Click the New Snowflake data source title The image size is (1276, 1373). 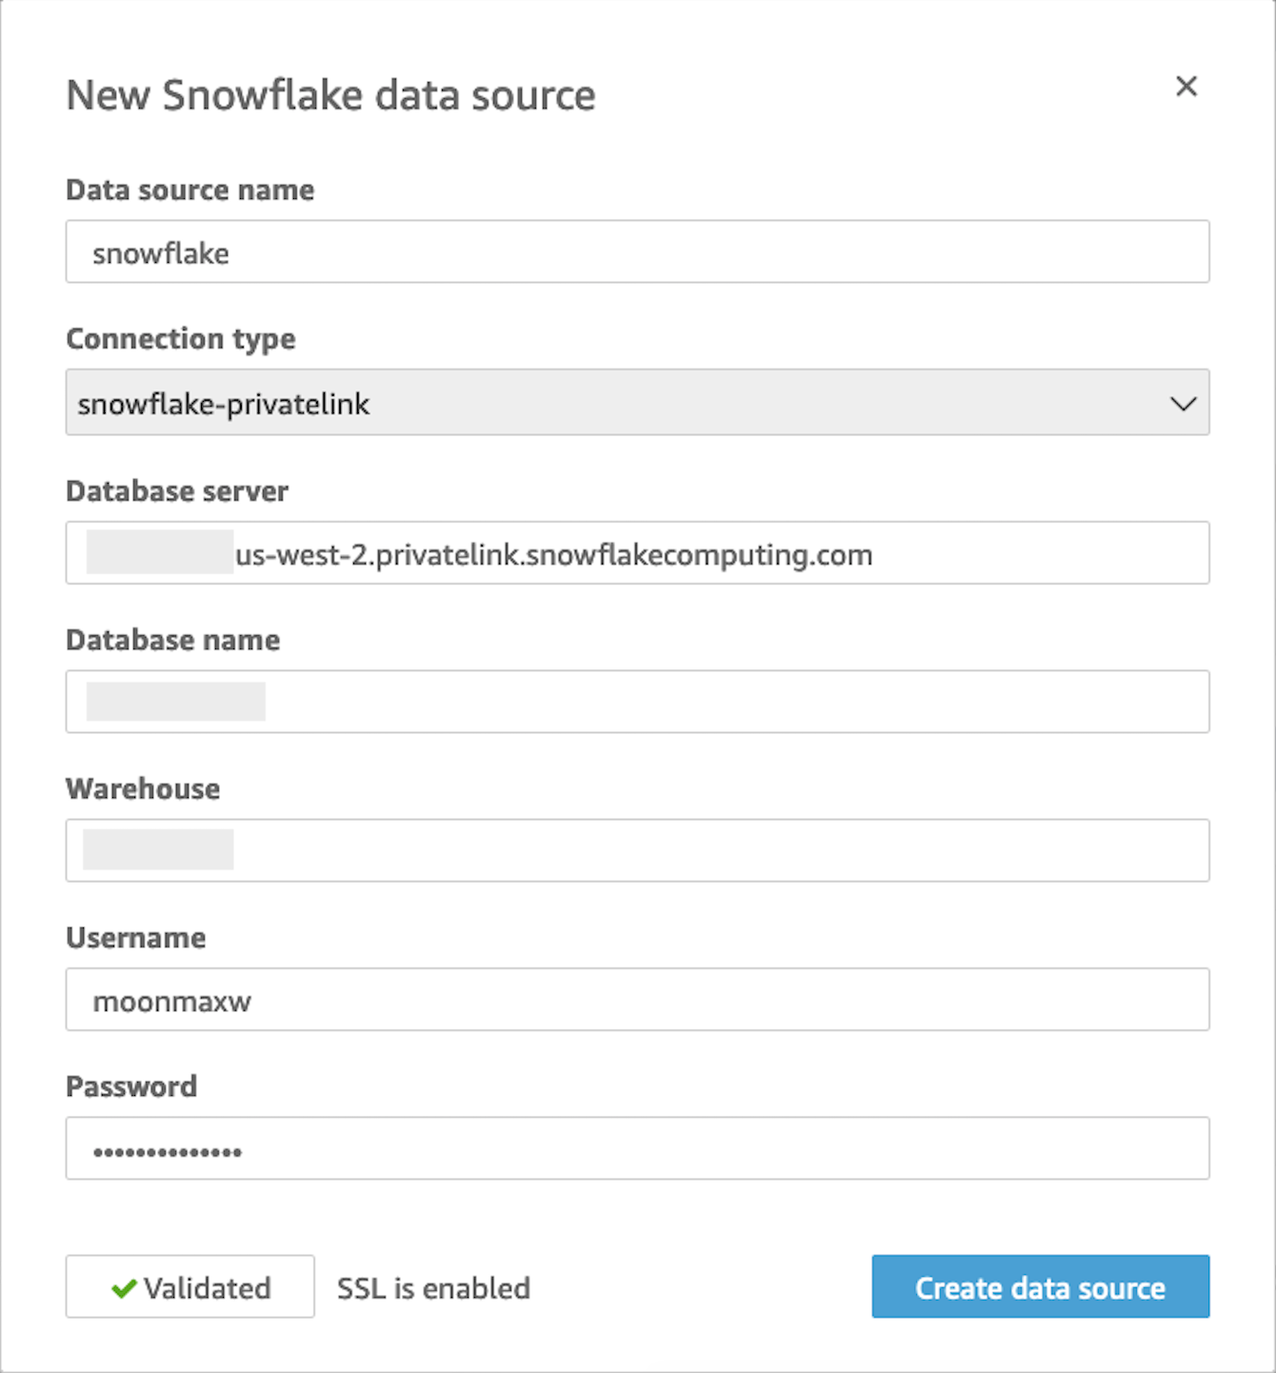click(330, 96)
